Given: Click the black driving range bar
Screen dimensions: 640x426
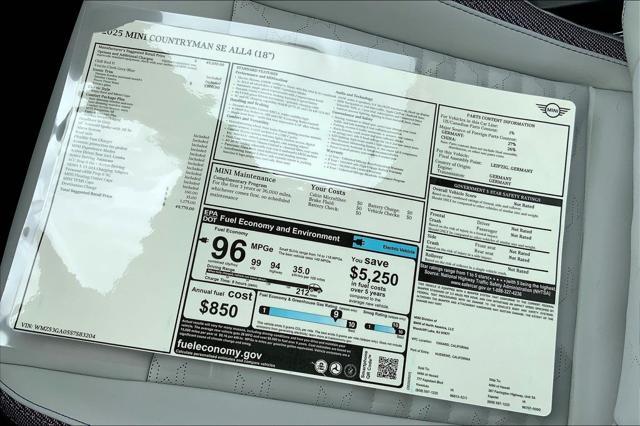Looking at the screenshot, I should tap(257, 277).
